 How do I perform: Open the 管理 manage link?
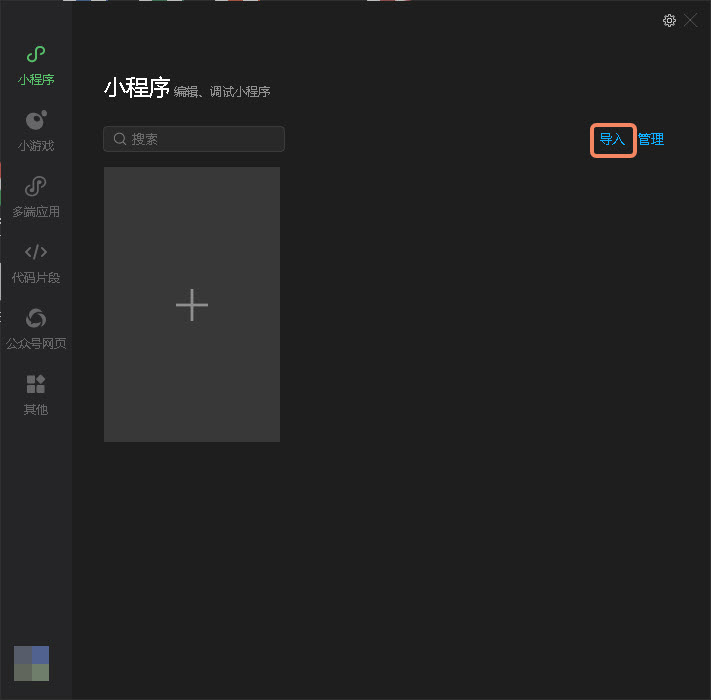(651, 140)
